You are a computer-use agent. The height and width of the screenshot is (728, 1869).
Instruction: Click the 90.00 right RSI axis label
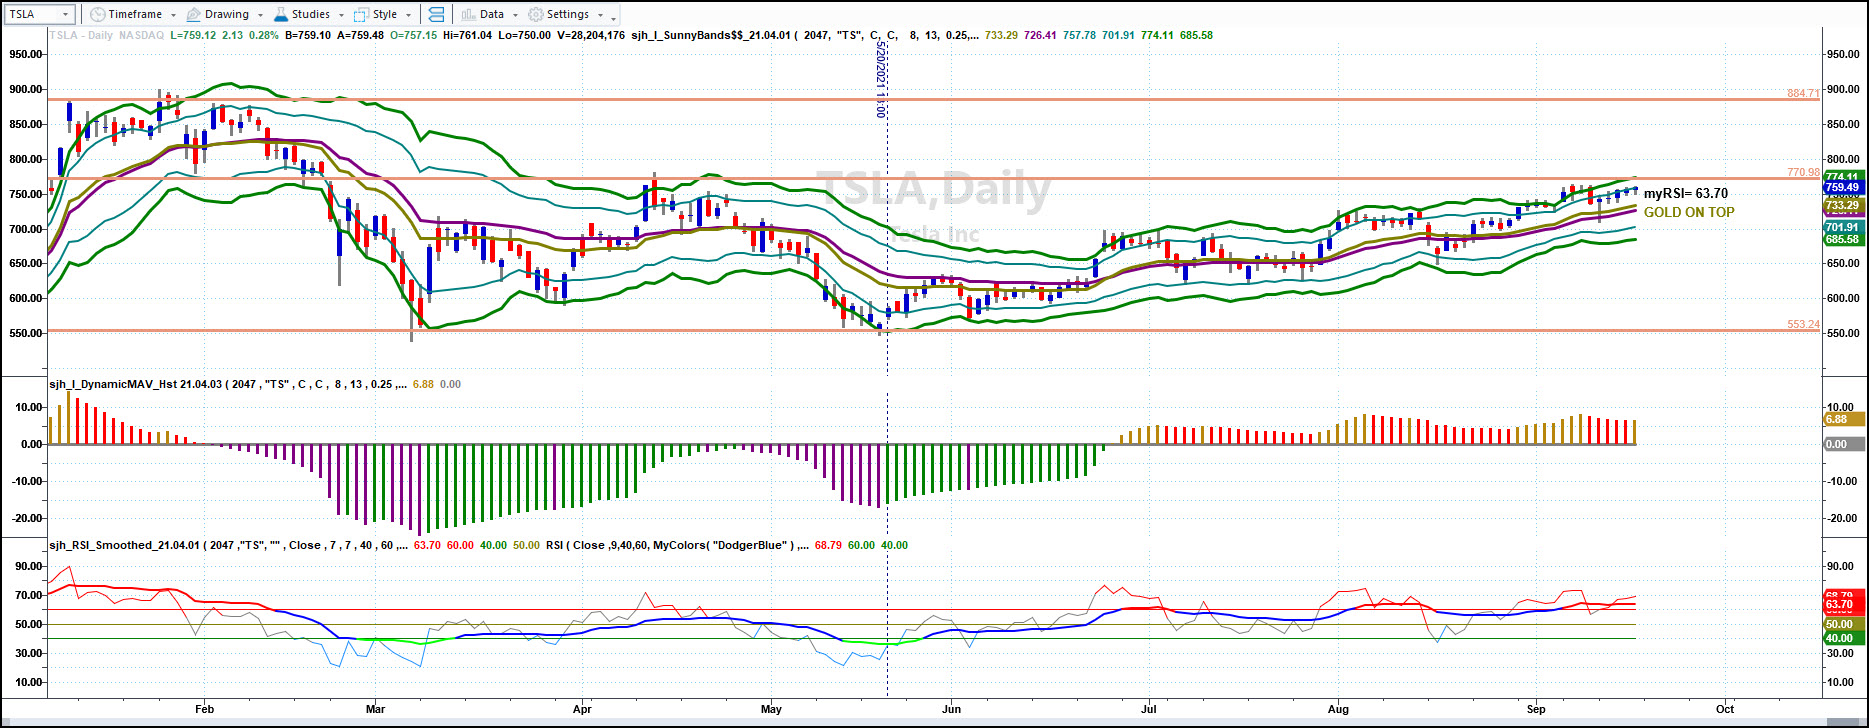coord(1839,566)
